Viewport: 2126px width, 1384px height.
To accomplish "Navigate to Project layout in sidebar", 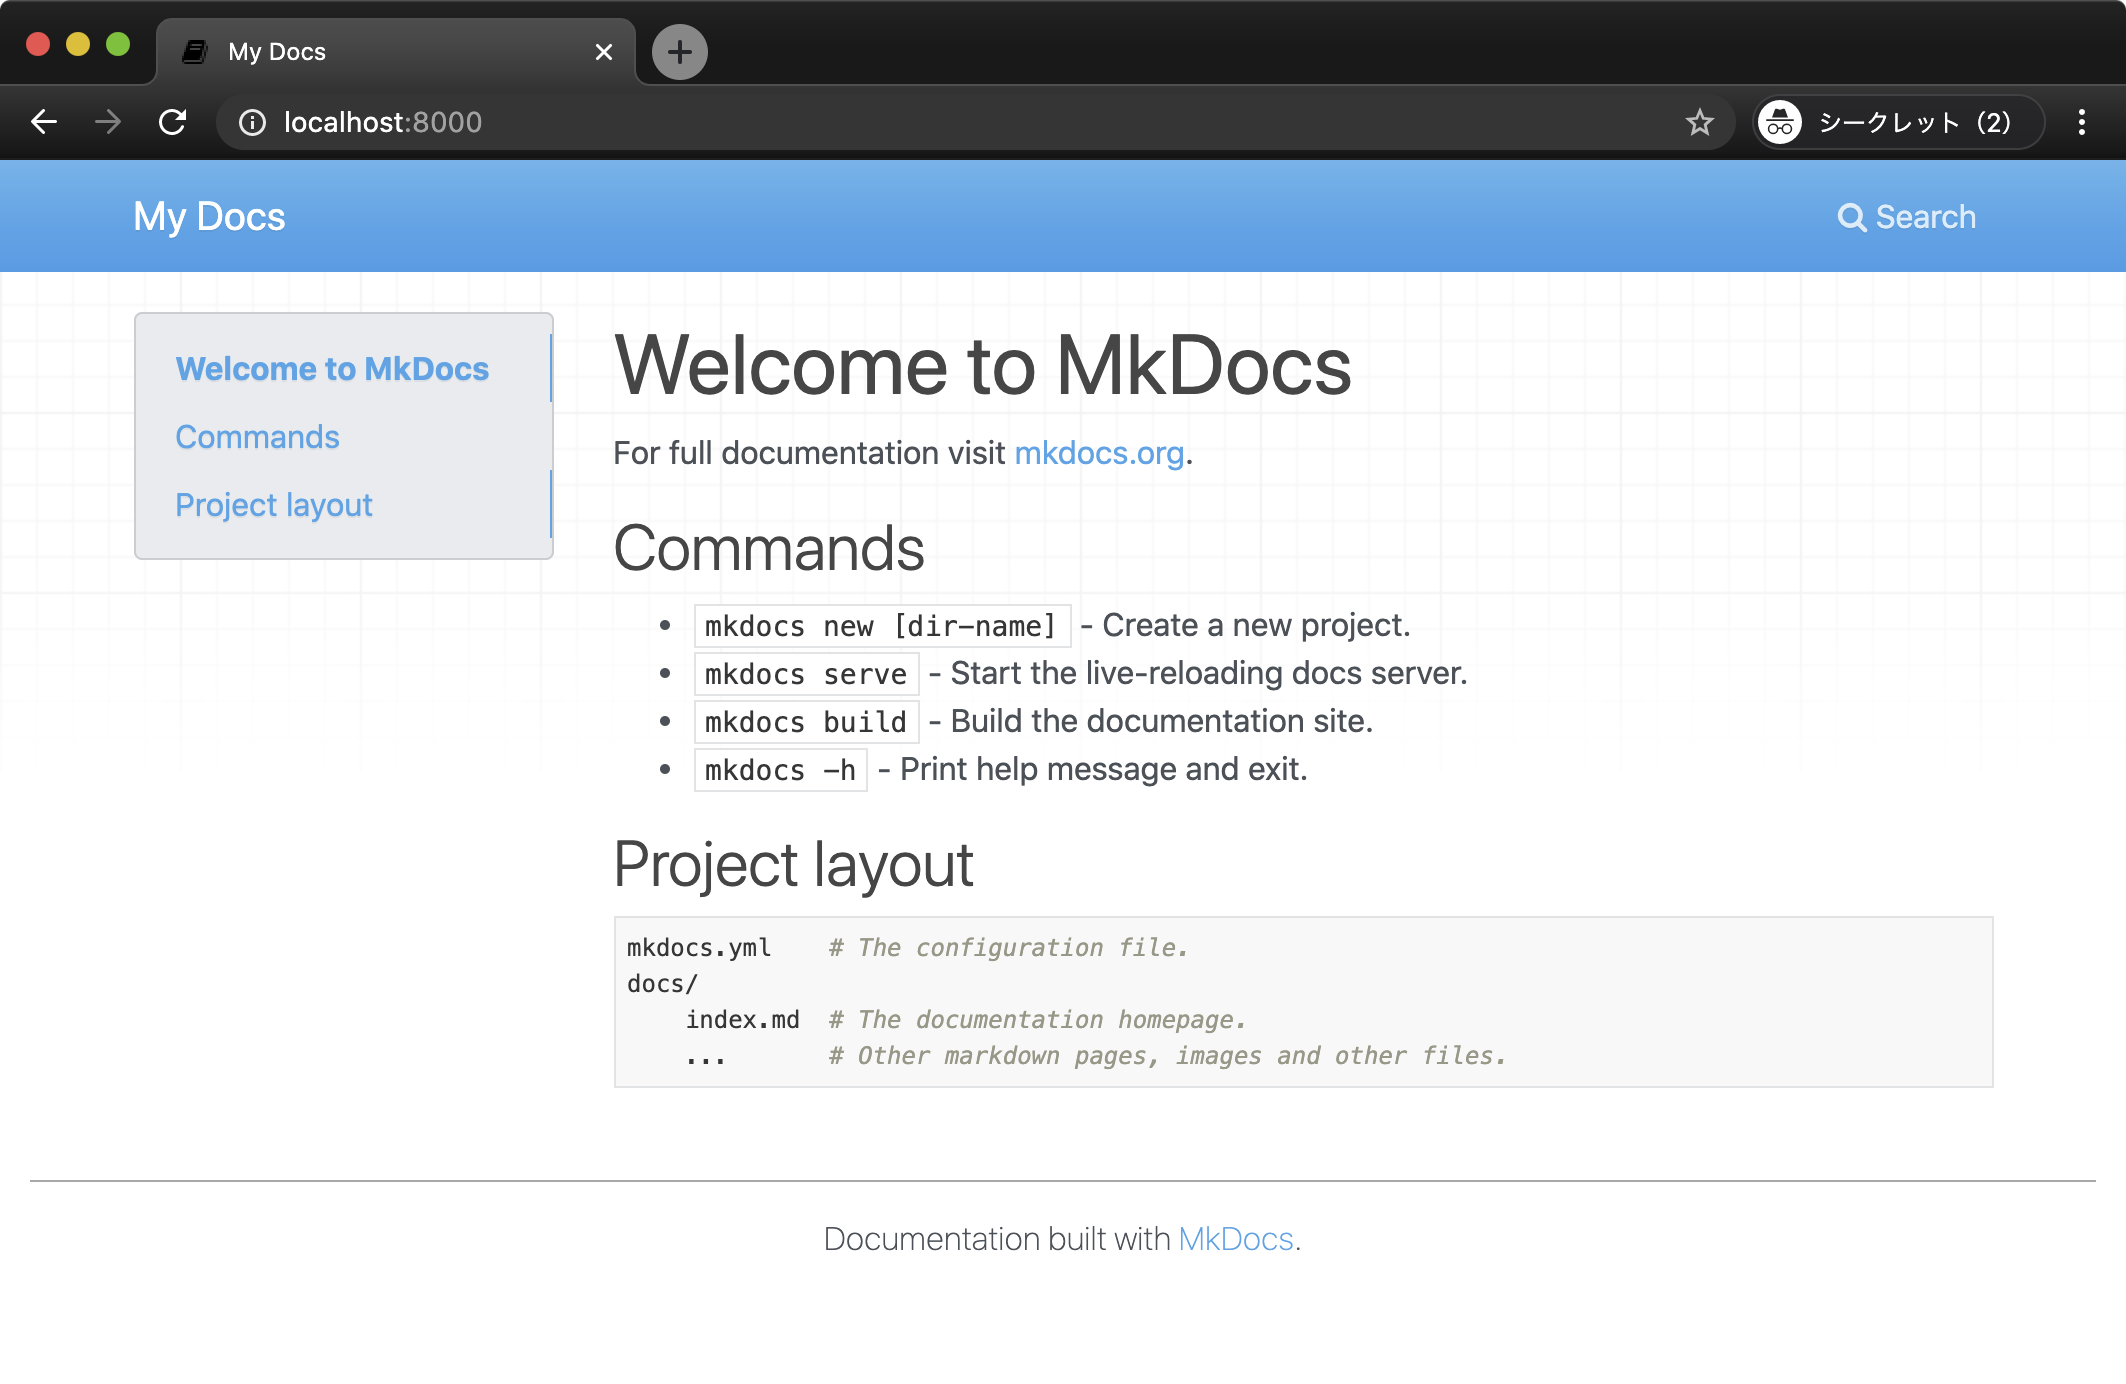I will point(273,504).
